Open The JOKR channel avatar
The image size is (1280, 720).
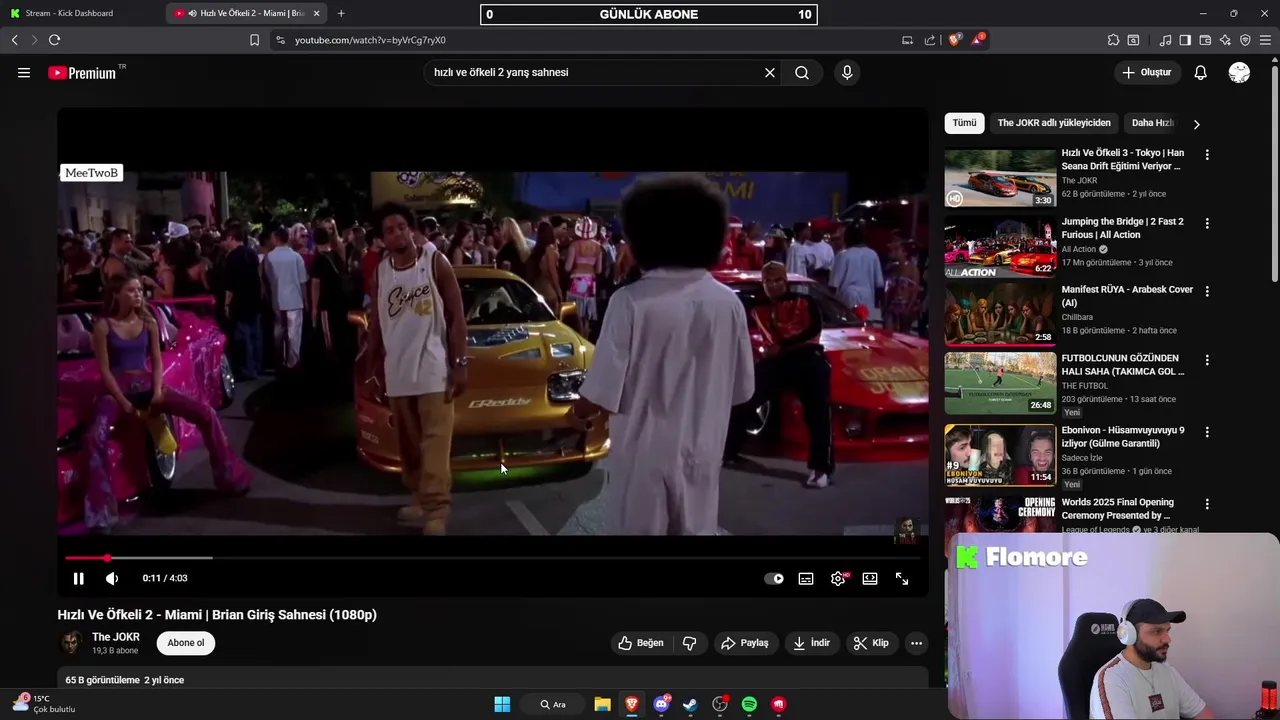pyautogui.click(x=70, y=643)
